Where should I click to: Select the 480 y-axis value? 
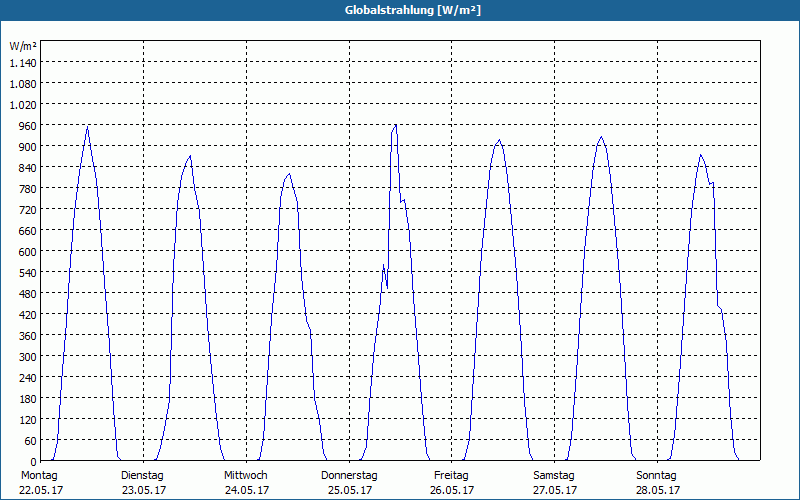pyautogui.click(x=28, y=293)
